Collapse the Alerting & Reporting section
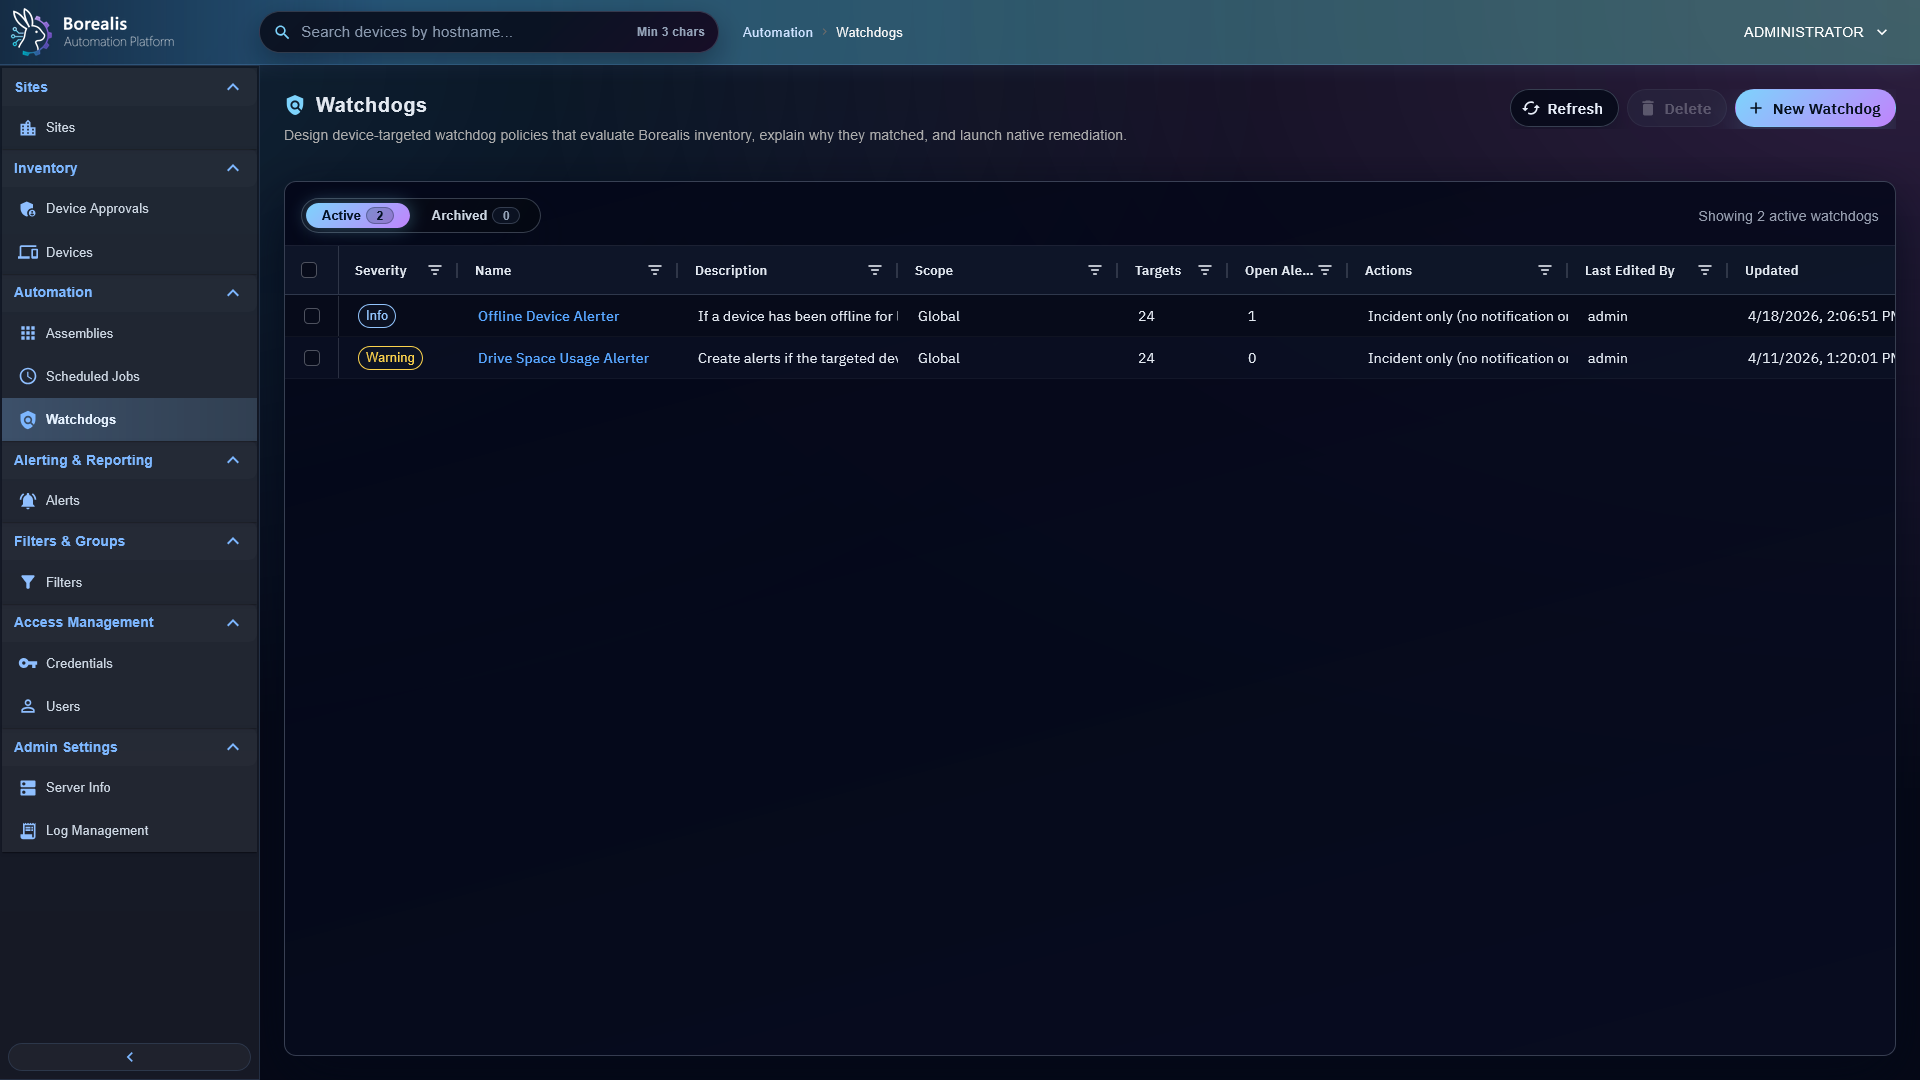This screenshot has height=1080, width=1920. 233,460
